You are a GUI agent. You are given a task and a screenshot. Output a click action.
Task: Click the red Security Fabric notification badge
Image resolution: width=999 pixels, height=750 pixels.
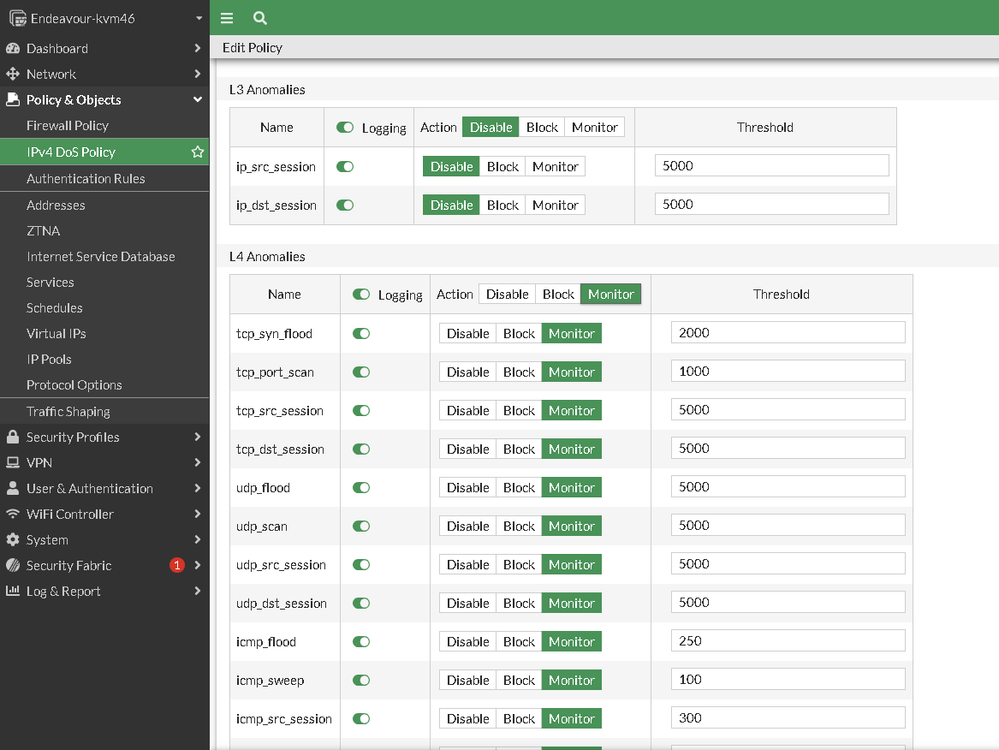pyautogui.click(x=177, y=565)
